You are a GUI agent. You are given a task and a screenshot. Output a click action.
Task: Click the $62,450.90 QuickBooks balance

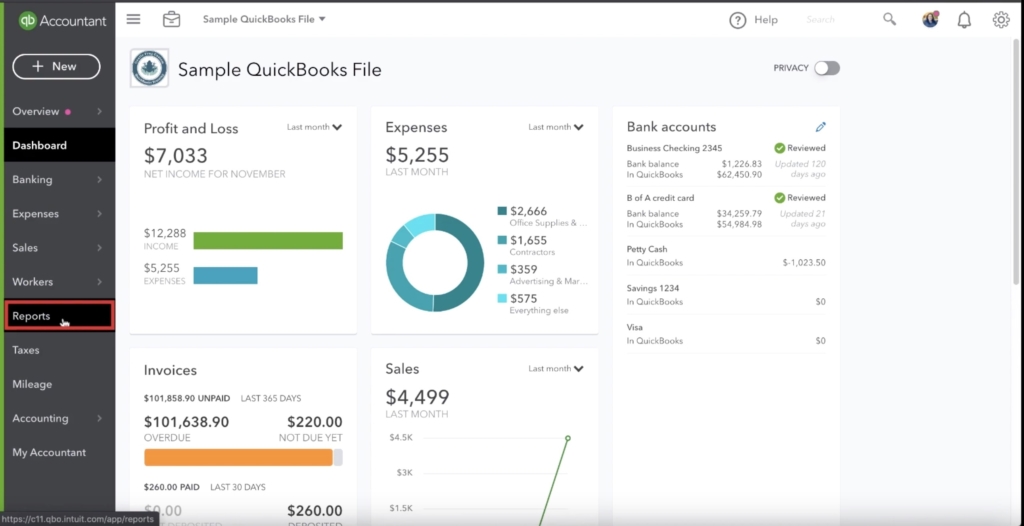point(737,174)
